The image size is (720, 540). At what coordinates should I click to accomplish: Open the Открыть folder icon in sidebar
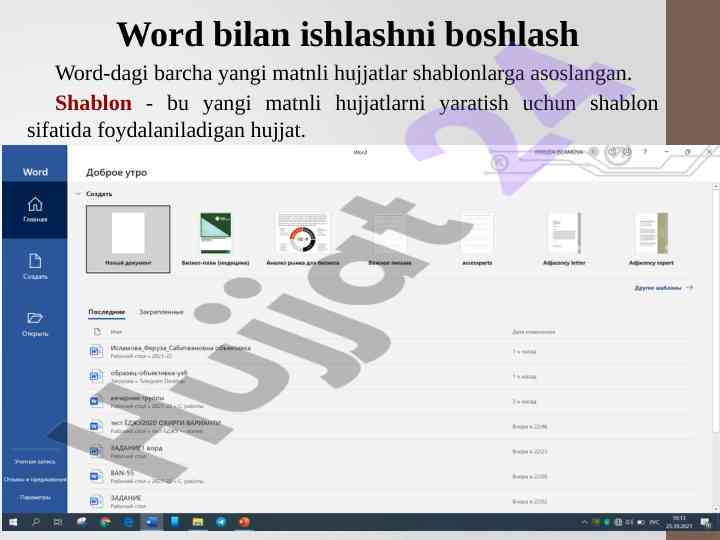(x=35, y=324)
